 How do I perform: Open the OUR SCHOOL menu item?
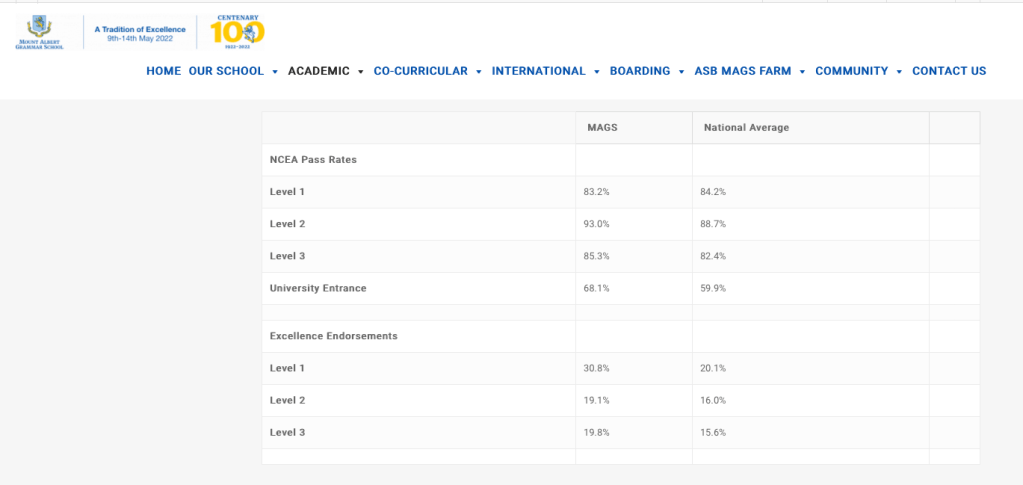point(226,71)
